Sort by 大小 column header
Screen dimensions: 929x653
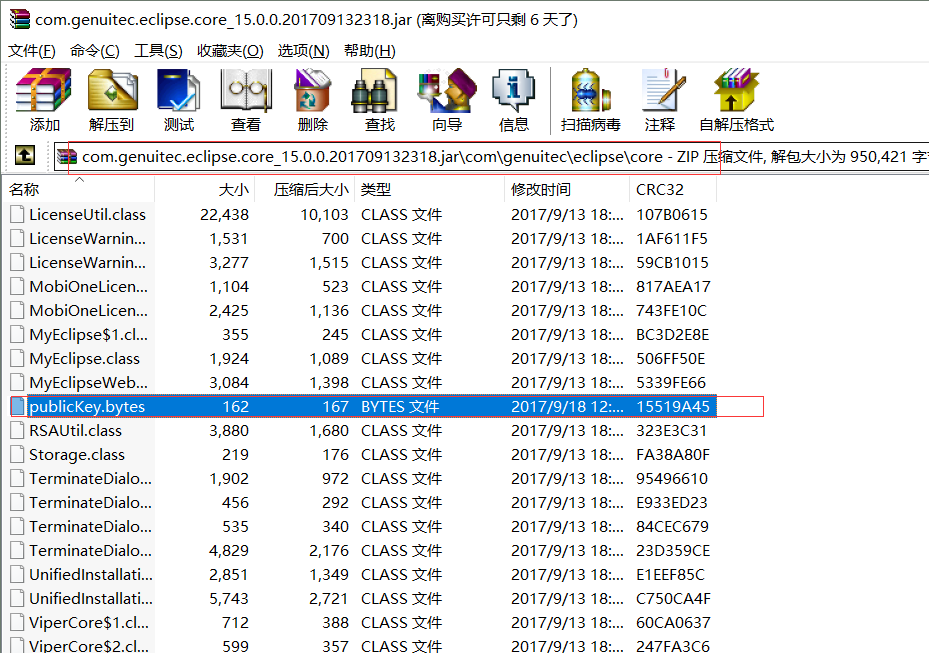205,190
